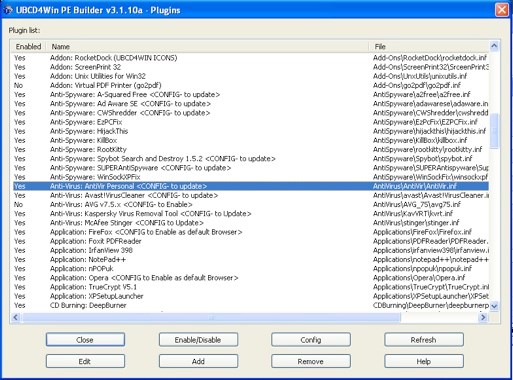Select Application: FireFox row
This screenshot has width=513, height=380.
pyautogui.click(x=251, y=232)
